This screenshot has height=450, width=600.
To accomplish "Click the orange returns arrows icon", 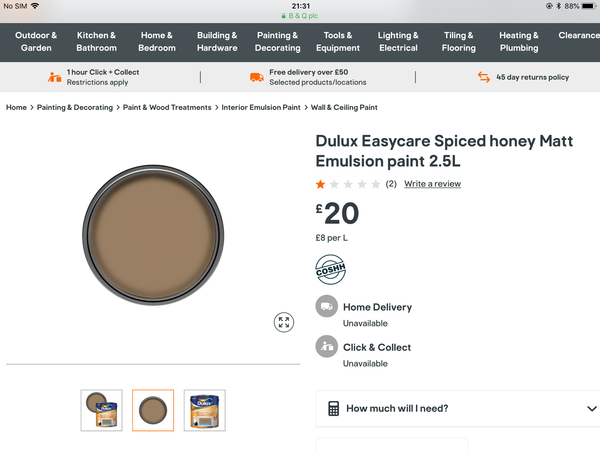I will 484,77.
